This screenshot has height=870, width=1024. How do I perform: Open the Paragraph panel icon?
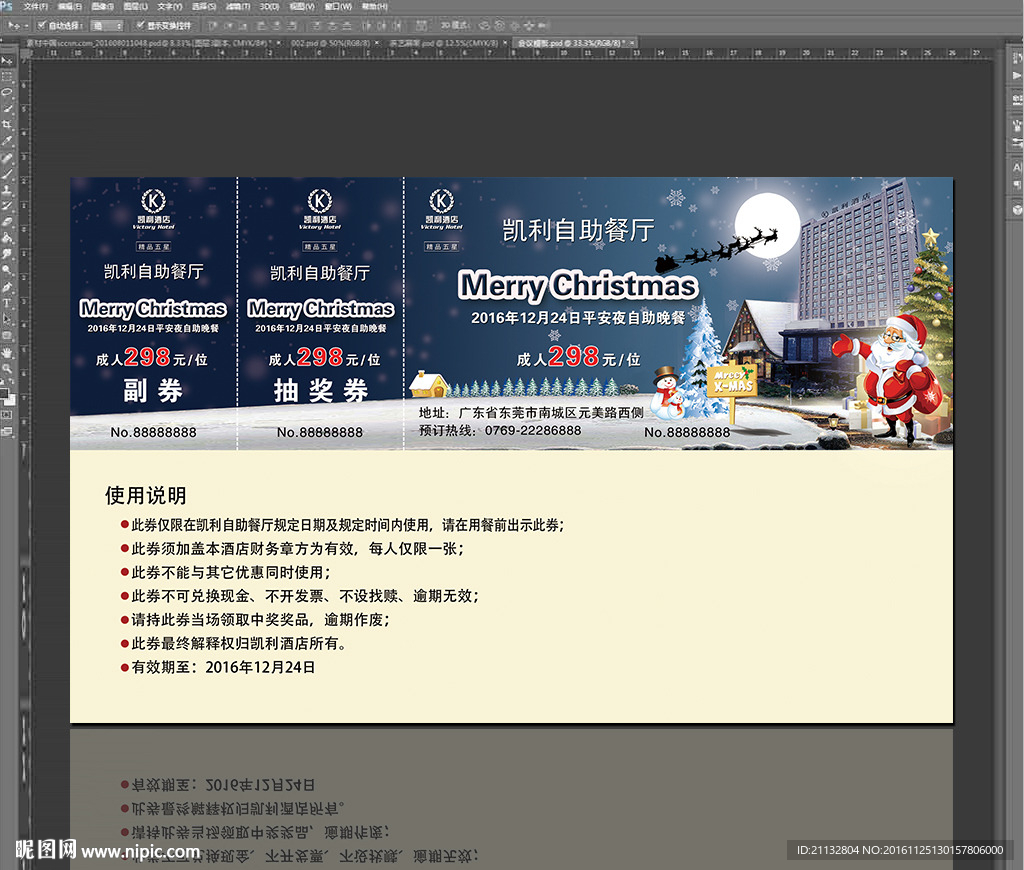pos(1017,185)
